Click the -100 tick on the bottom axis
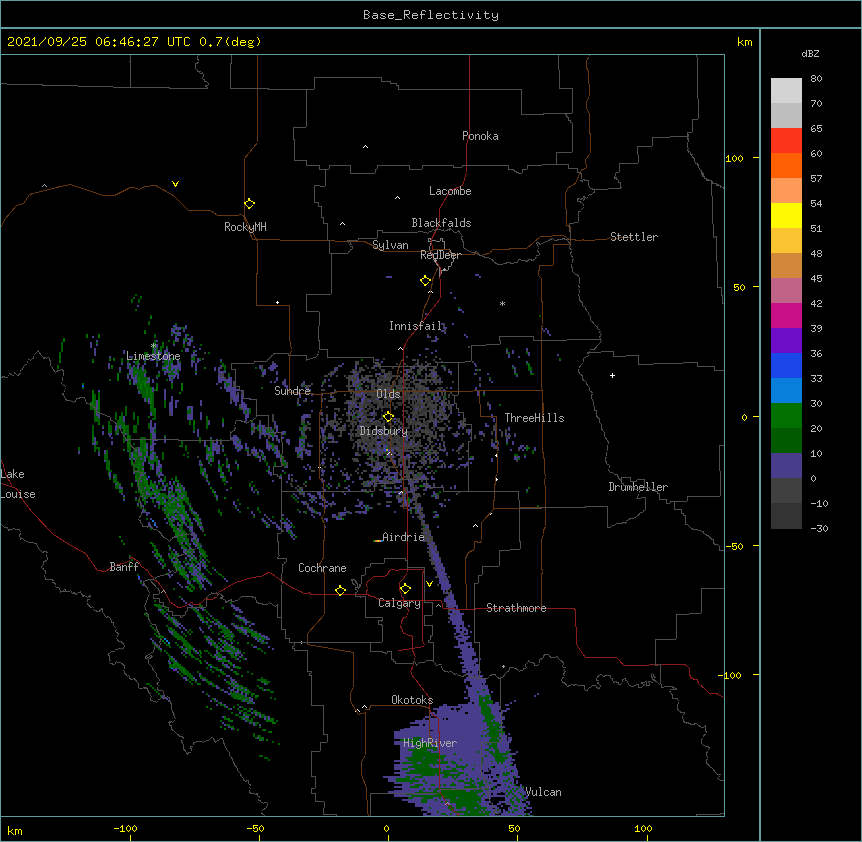862x842 pixels. tap(125, 828)
